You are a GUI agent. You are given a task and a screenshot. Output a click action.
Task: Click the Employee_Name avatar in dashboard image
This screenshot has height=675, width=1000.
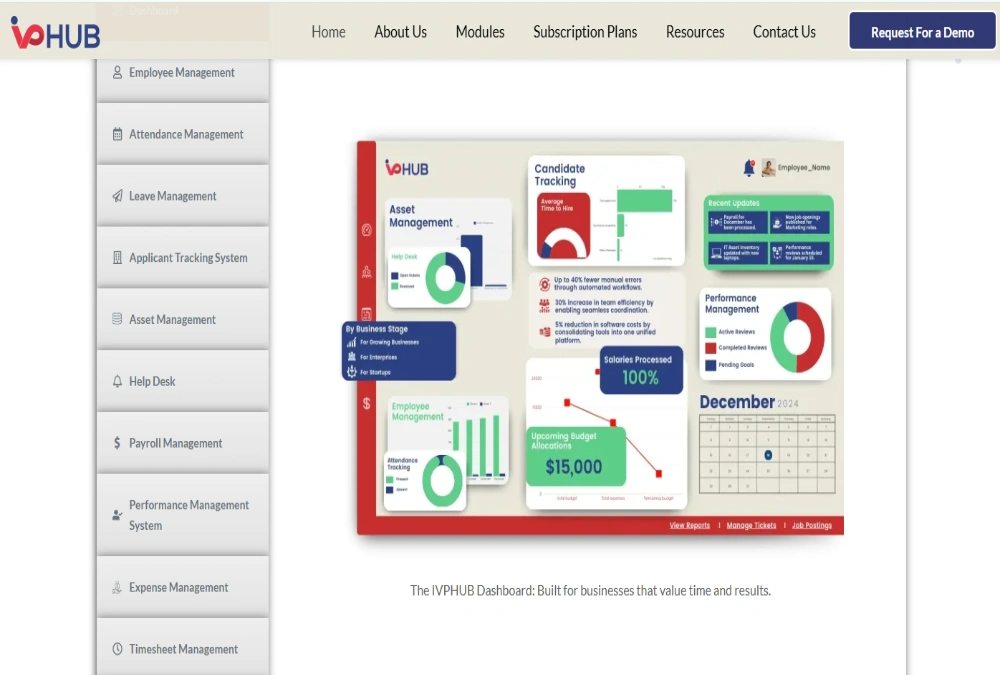768,168
